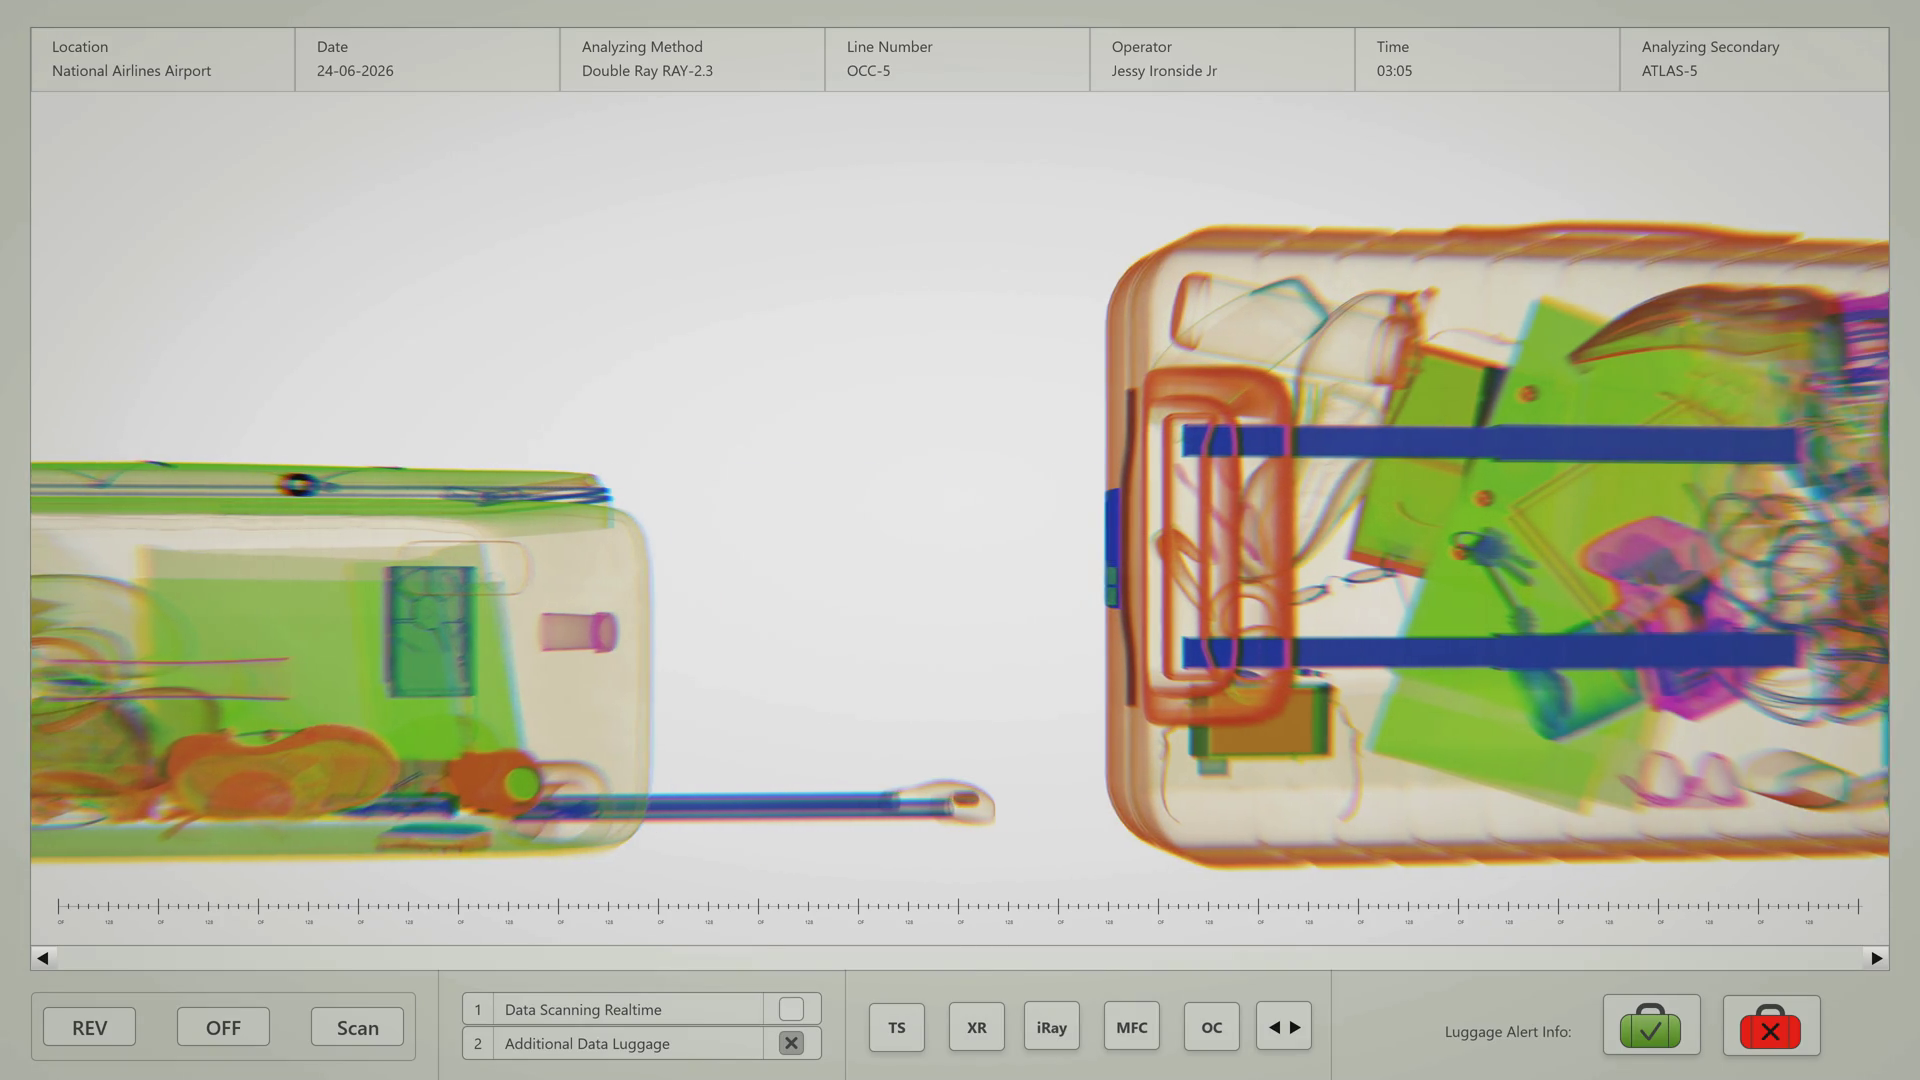
Task: Enable the MFC filter button
Action: coord(1131,1027)
